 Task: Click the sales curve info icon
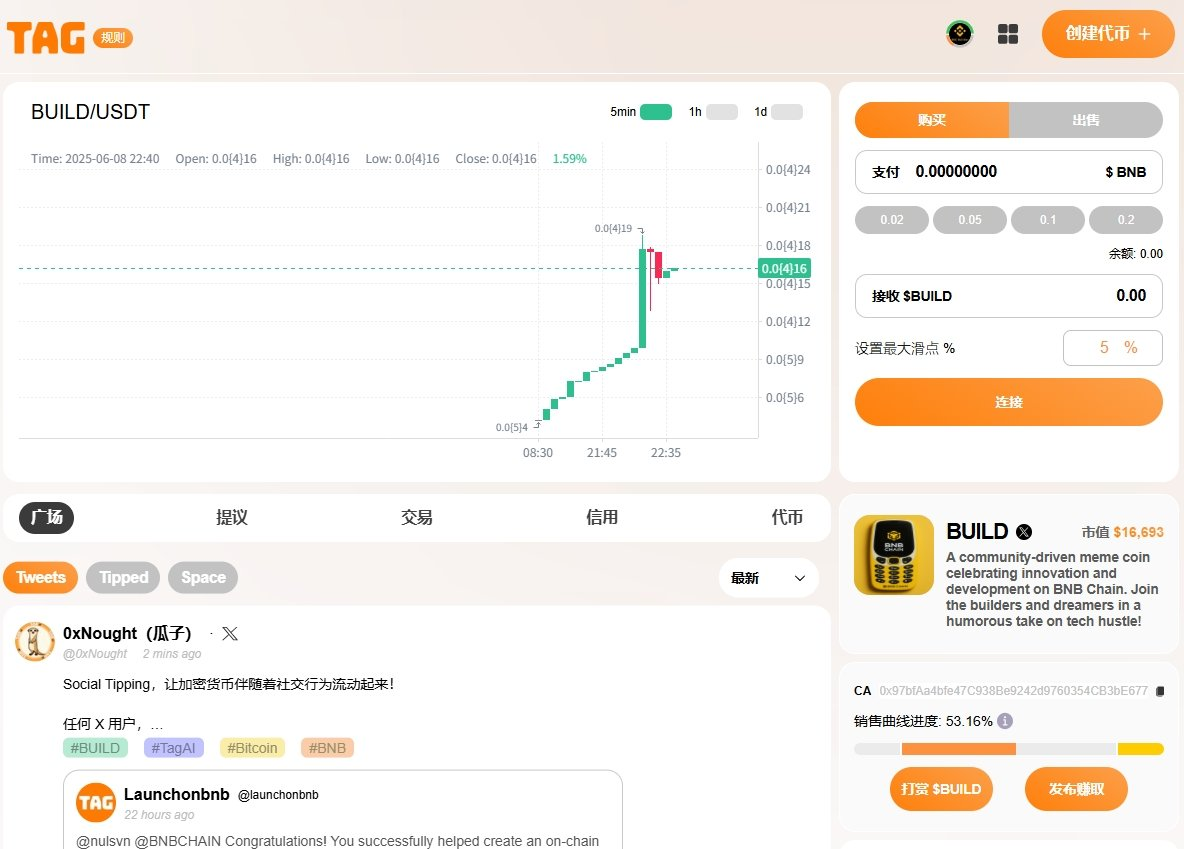1004,721
